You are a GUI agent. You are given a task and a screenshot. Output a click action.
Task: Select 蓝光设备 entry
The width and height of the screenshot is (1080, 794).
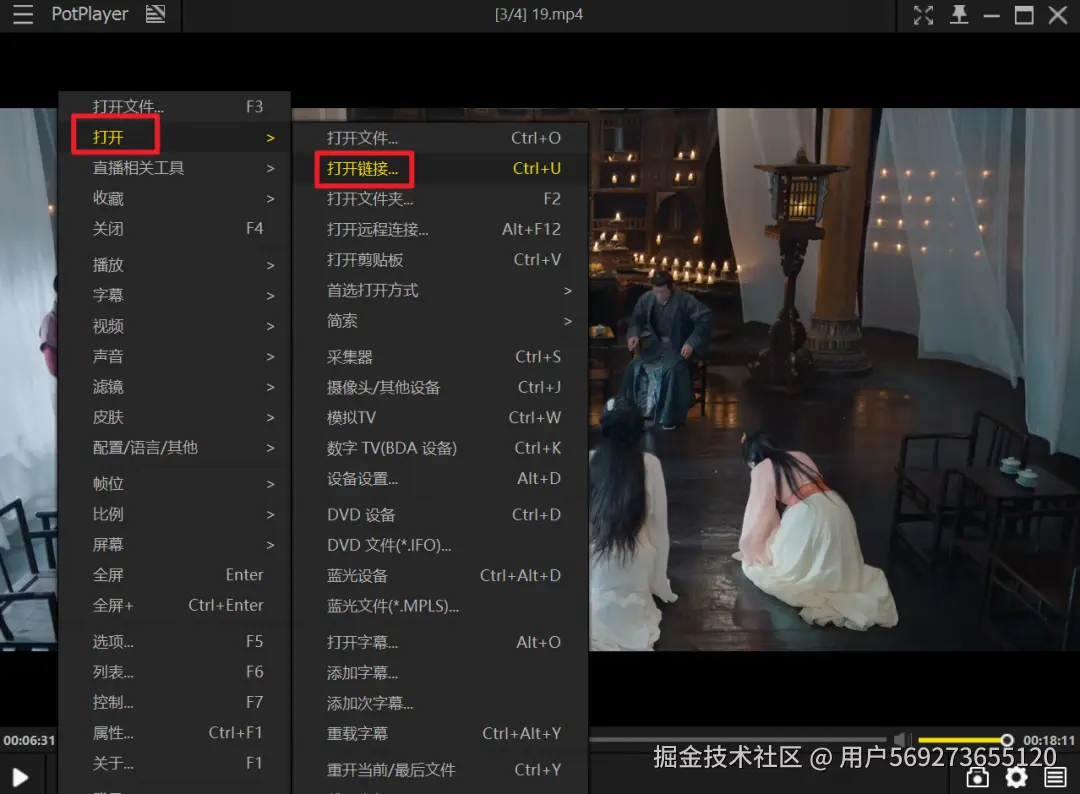(x=441, y=576)
